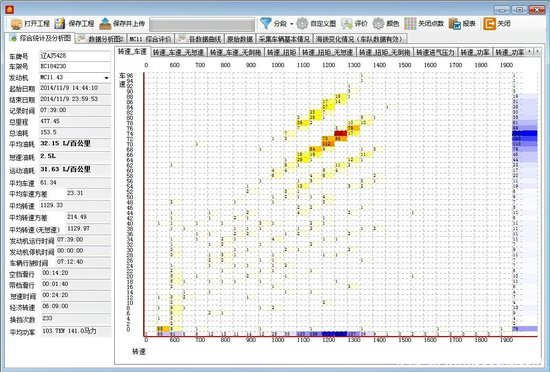Screen dimensions: 550x372
Task: Open the 颜色 color settings icon
Action: [x=378, y=23]
